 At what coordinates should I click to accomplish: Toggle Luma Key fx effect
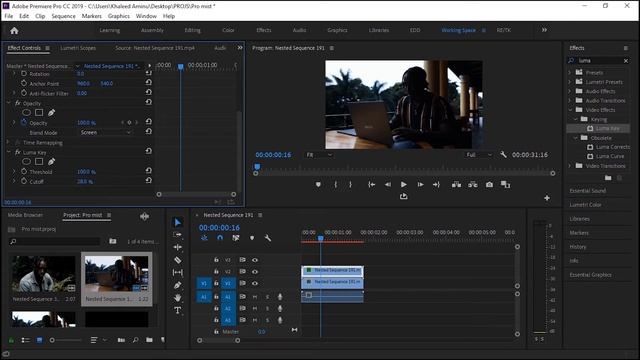click(18, 152)
